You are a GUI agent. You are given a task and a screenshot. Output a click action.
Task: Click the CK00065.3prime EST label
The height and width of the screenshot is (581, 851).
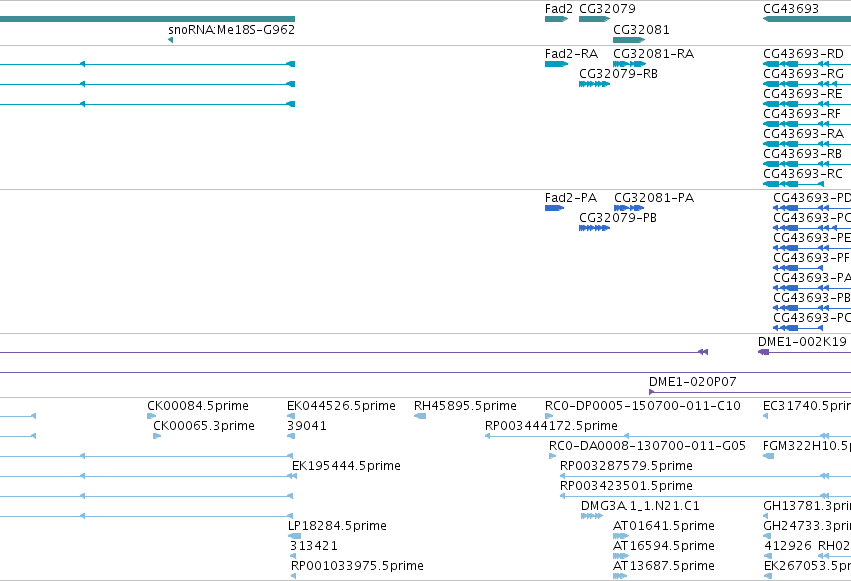click(x=204, y=426)
